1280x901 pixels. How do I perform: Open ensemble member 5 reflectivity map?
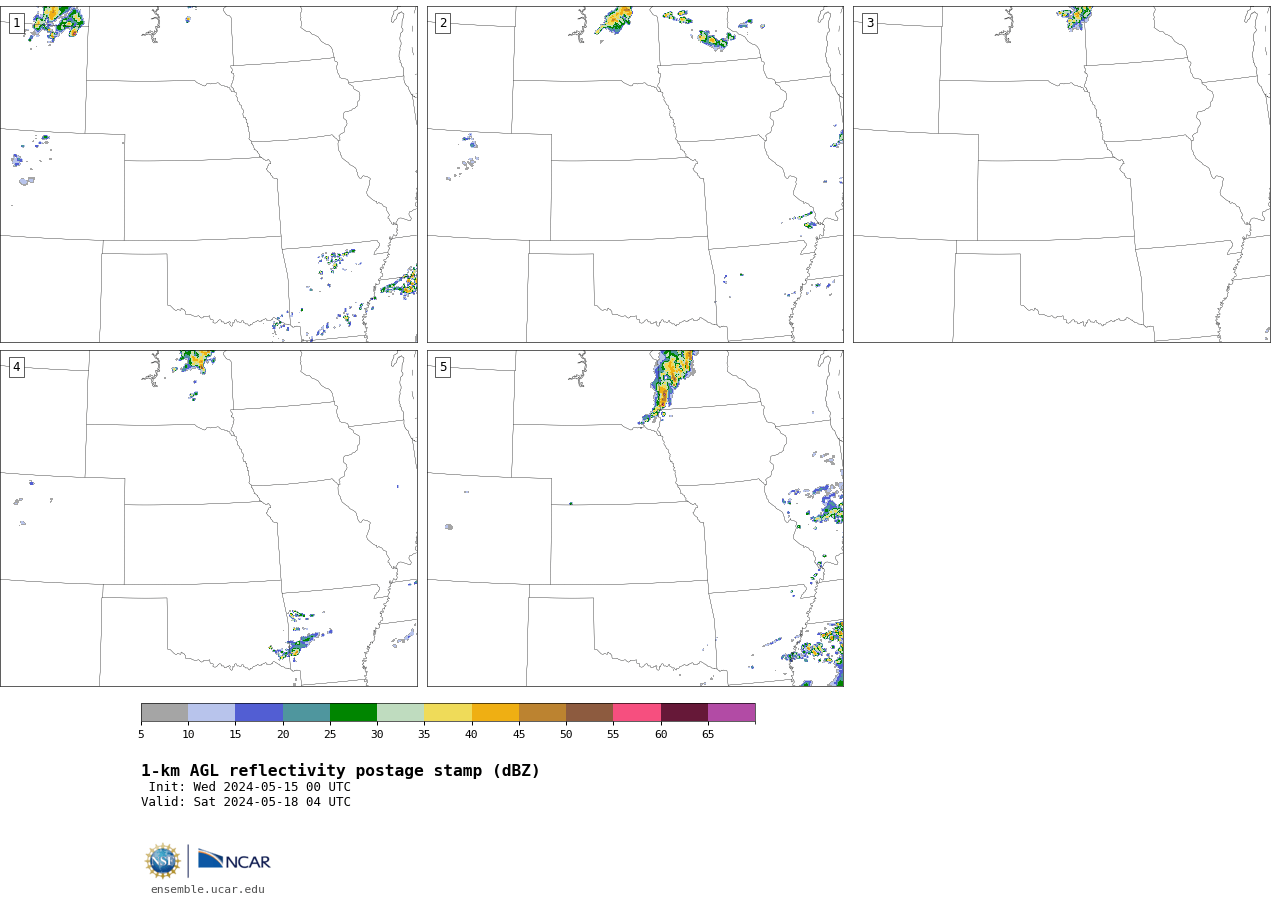(635, 518)
